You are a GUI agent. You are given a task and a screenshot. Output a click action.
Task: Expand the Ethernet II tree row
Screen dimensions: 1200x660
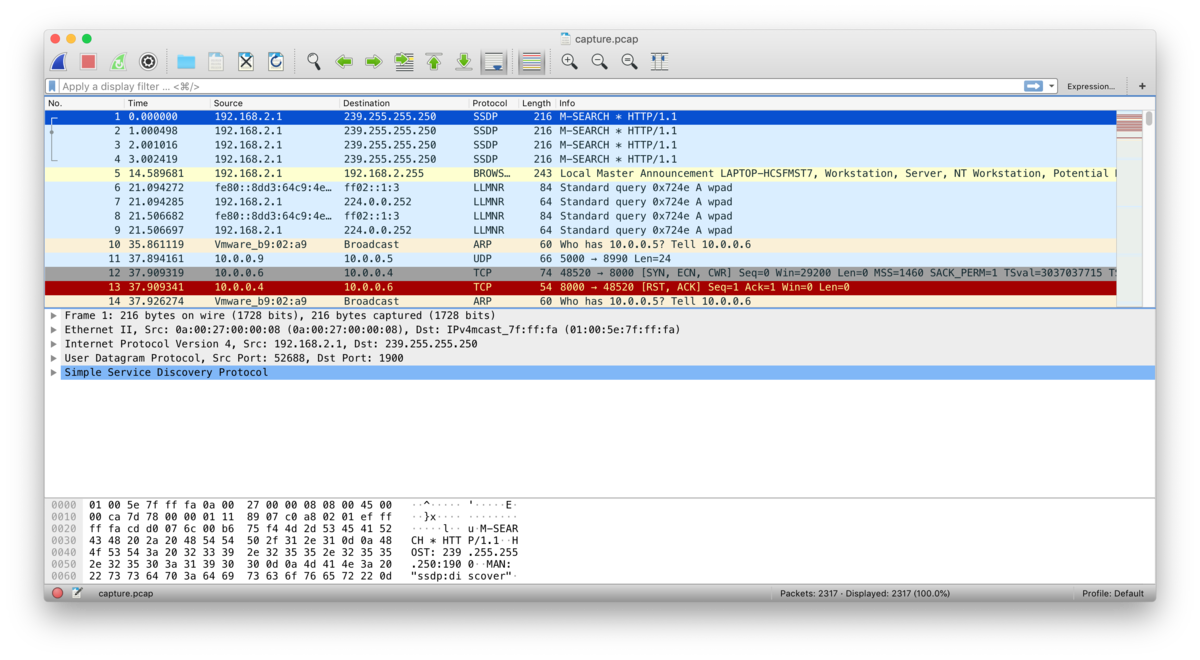[x=54, y=329]
